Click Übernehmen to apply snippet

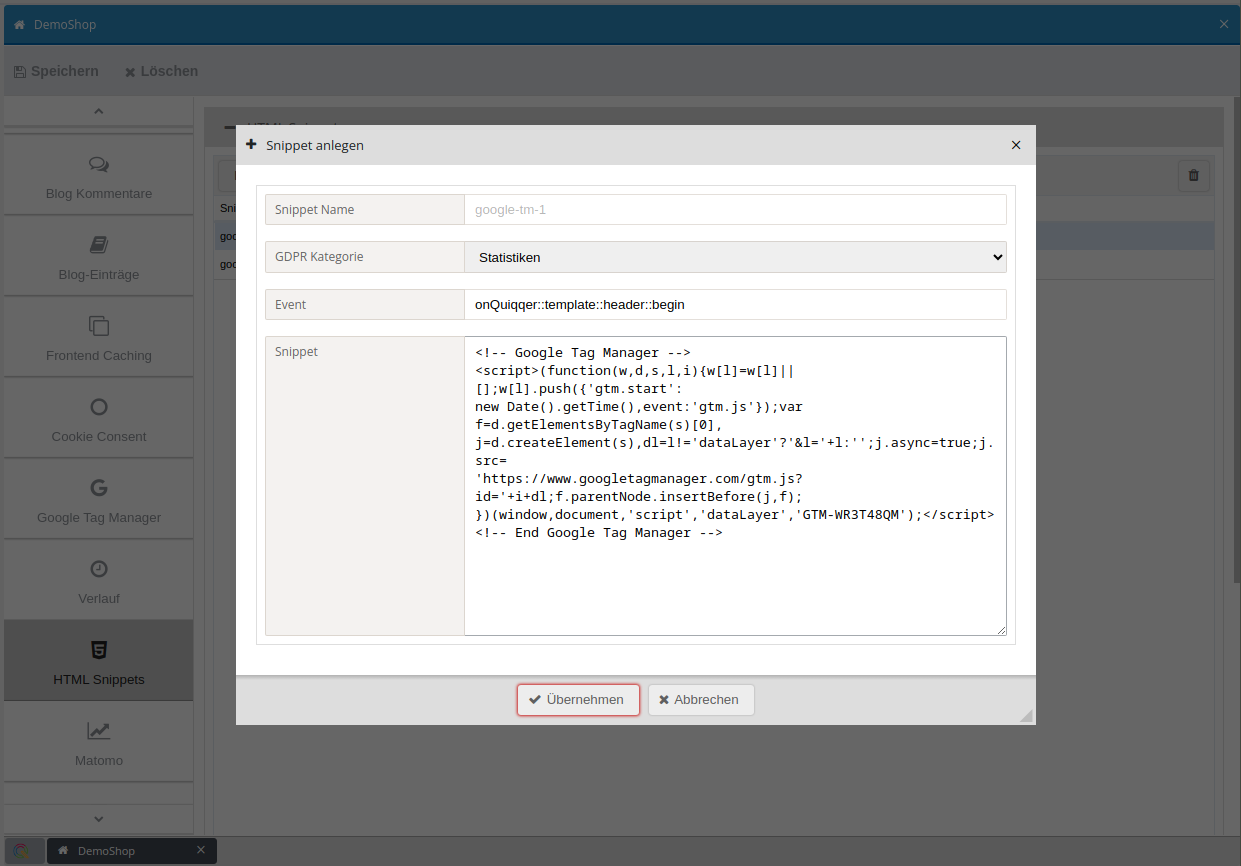tap(578, 700)
